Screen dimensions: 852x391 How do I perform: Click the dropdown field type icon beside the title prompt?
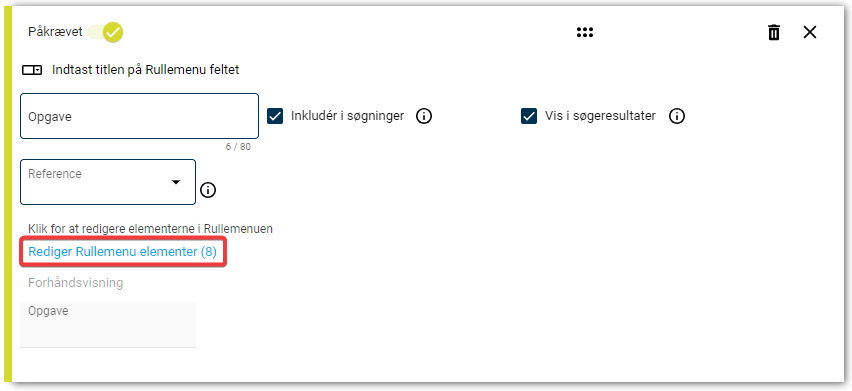32,70
